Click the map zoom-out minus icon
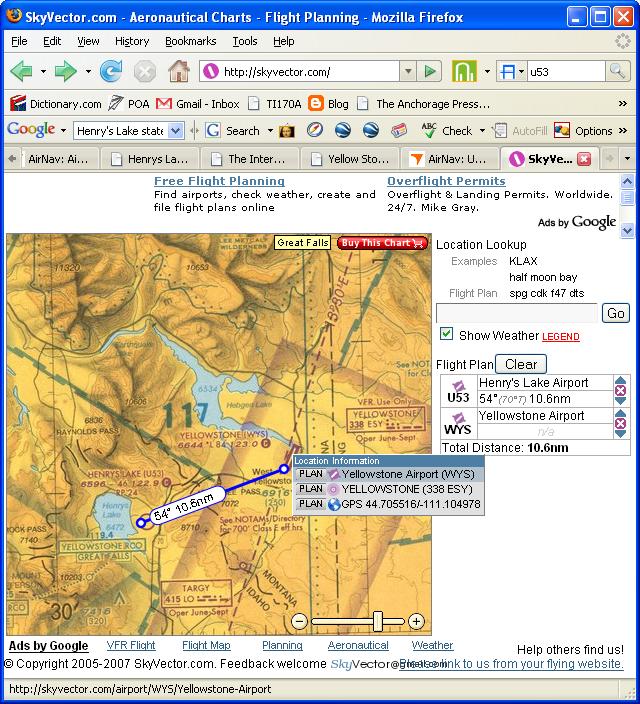Screen dimensions: 640x704 (x=300, y=621)
